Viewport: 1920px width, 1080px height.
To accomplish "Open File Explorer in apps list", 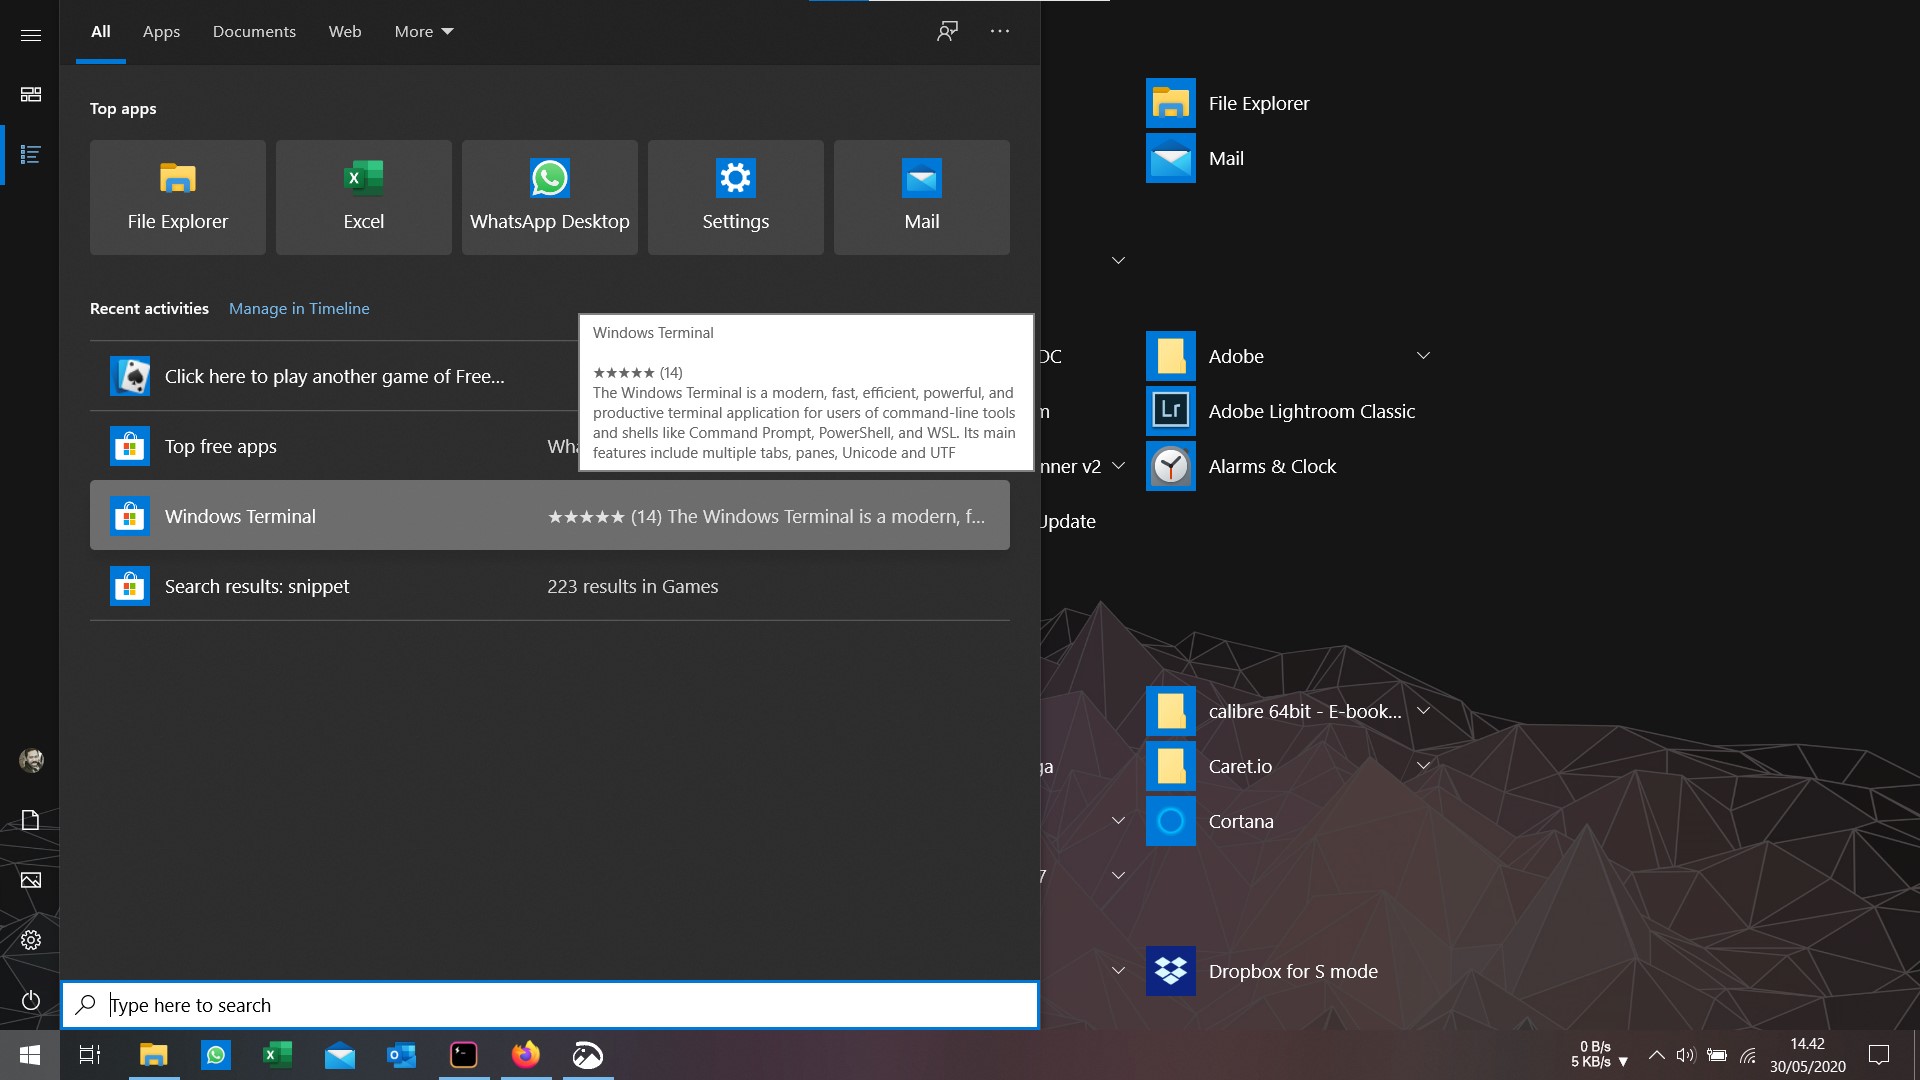I will tap(1228, 103).
